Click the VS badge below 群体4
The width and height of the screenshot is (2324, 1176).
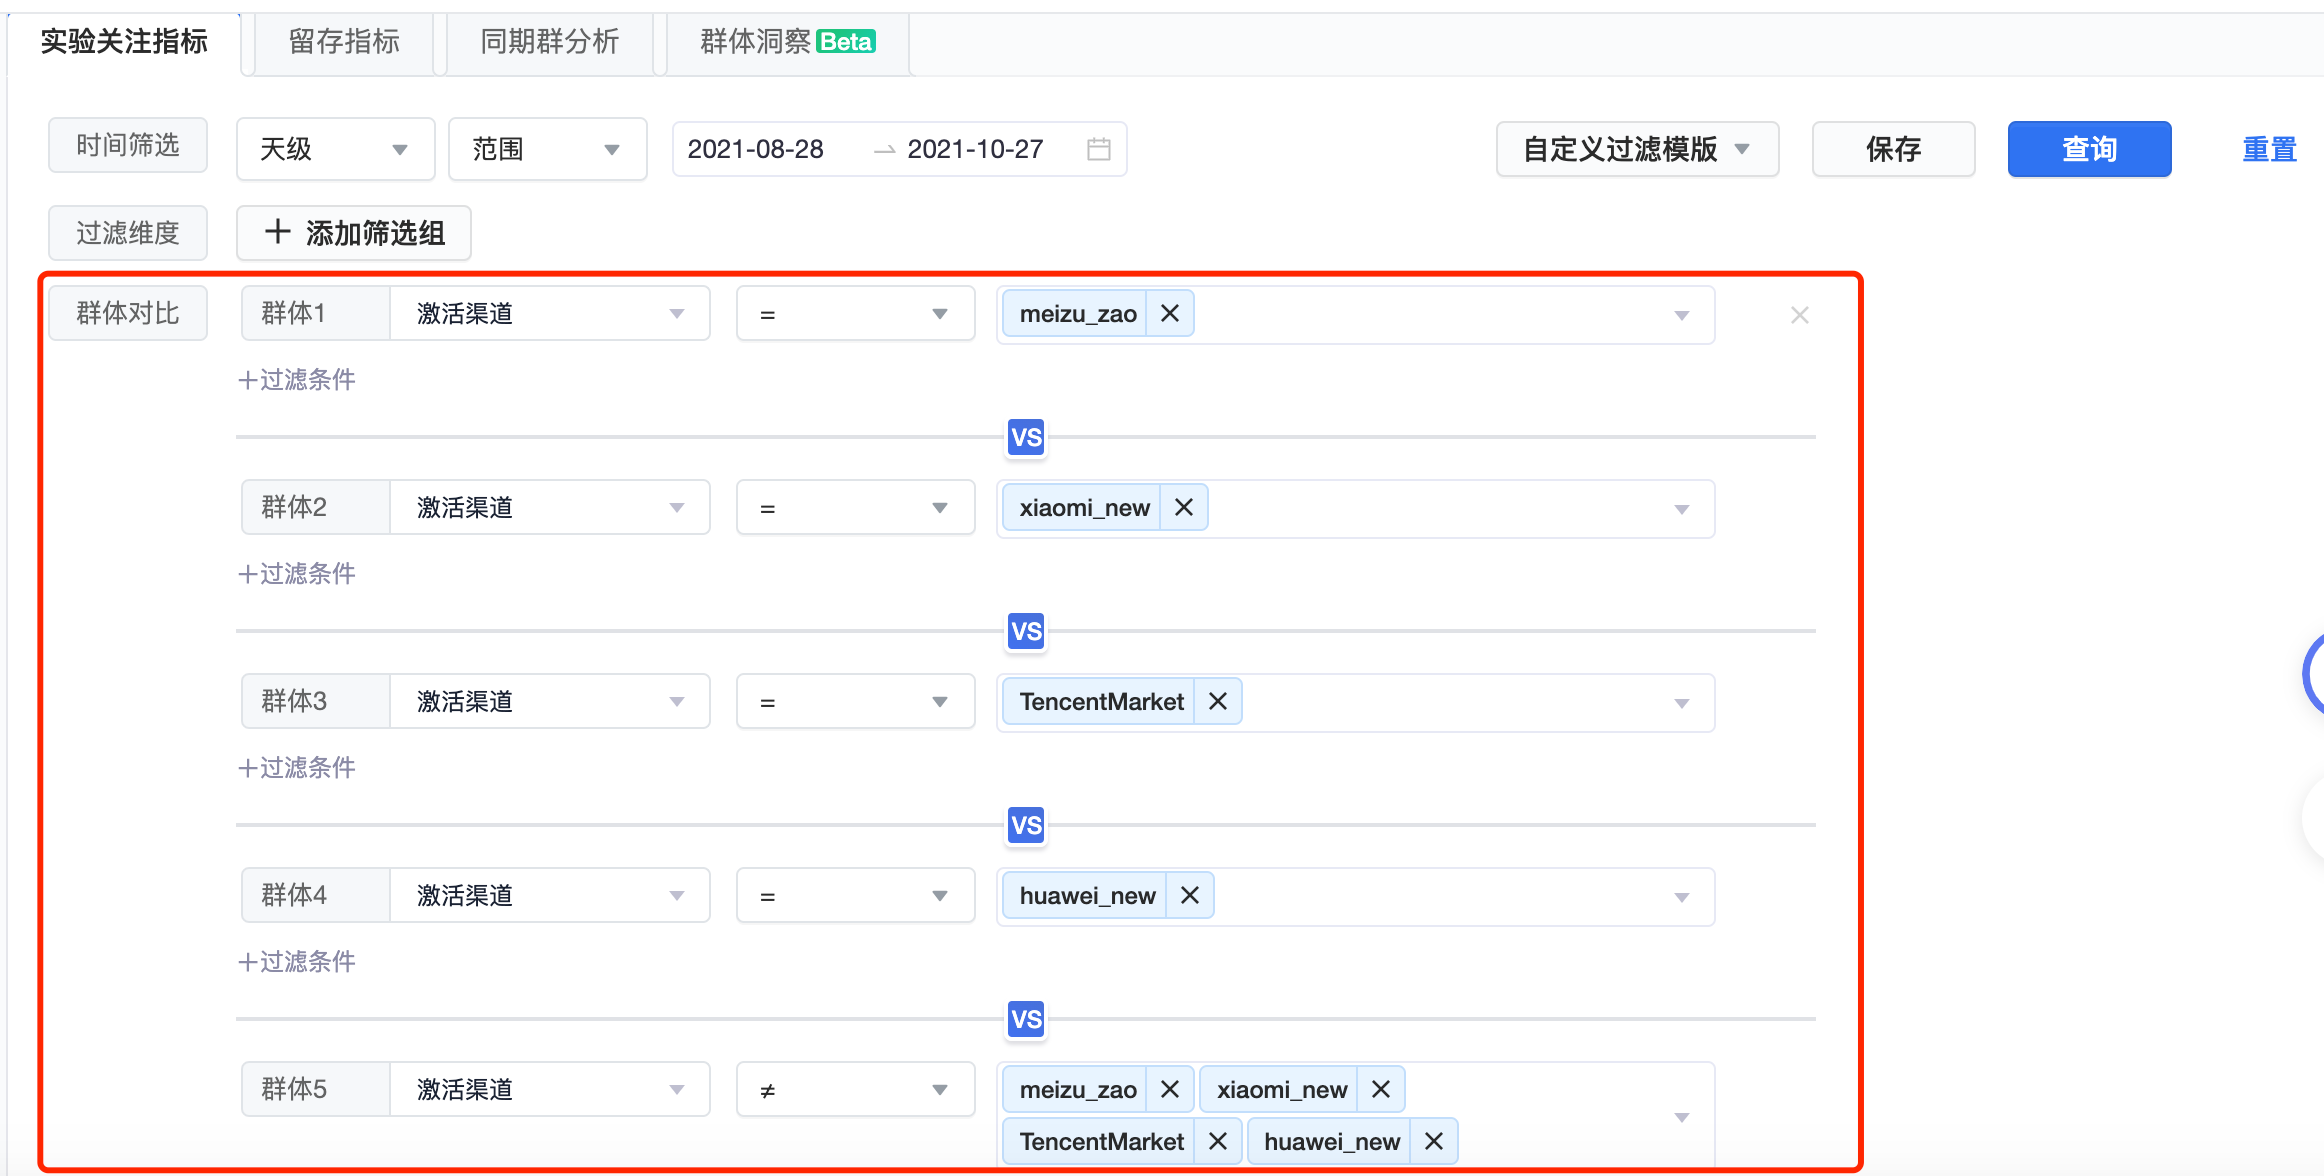coord(1027,1019)
